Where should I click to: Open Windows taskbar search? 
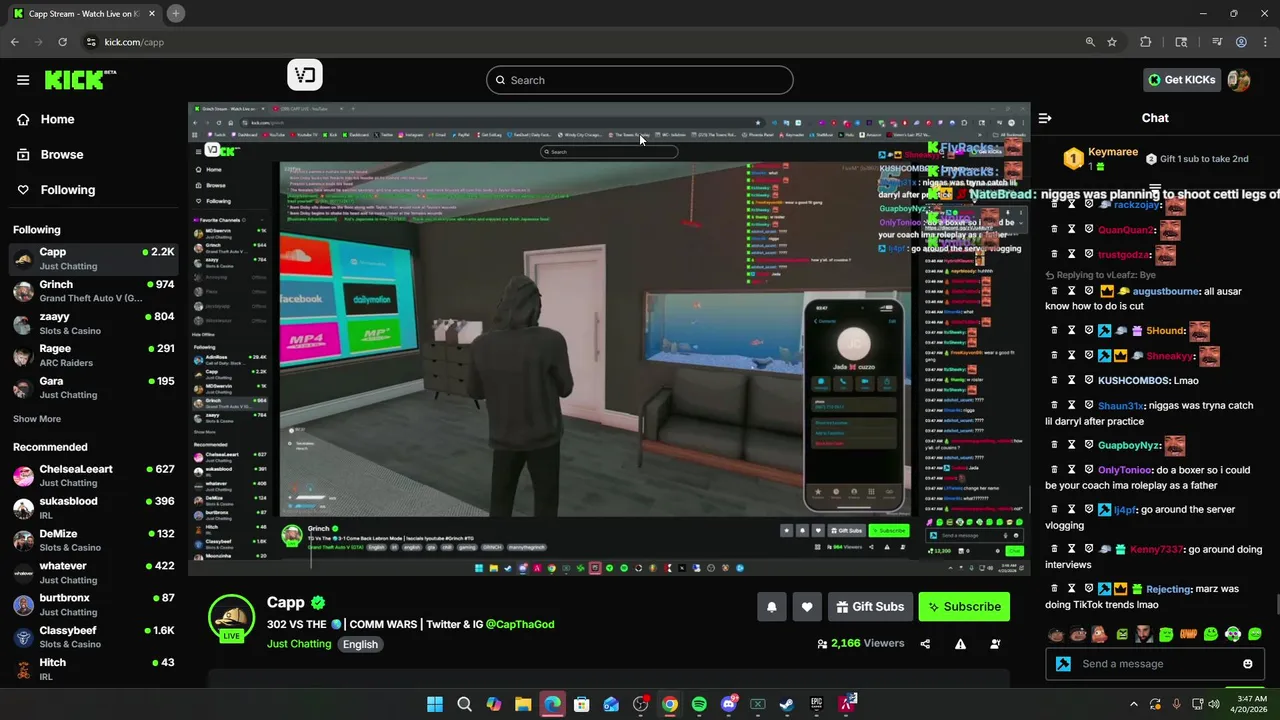click(464, 704)
